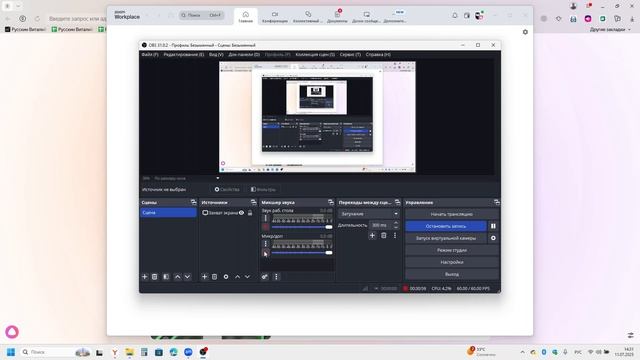Image resolution: width=640 pixels, height=360 pixels.
Task: Open OBS Настройки button
Action: [x=452, y=262]
